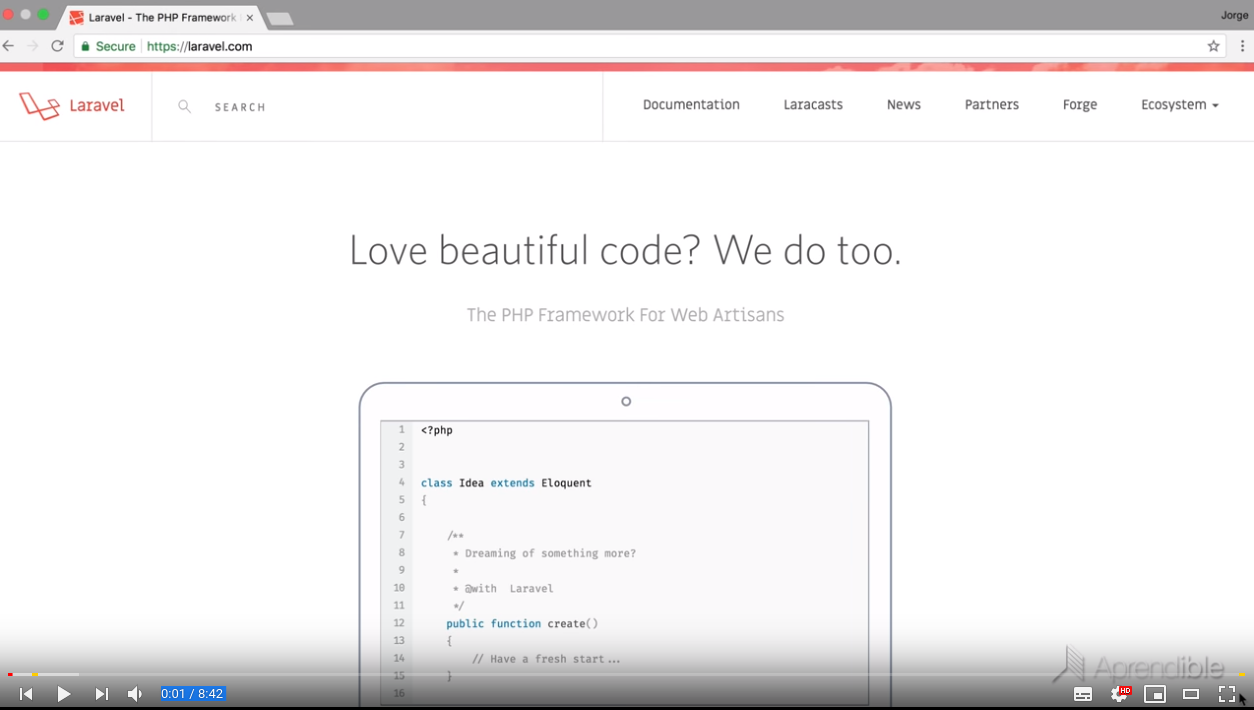
Task: Click the code line public function create()
Action: click(x=522, y=624)
